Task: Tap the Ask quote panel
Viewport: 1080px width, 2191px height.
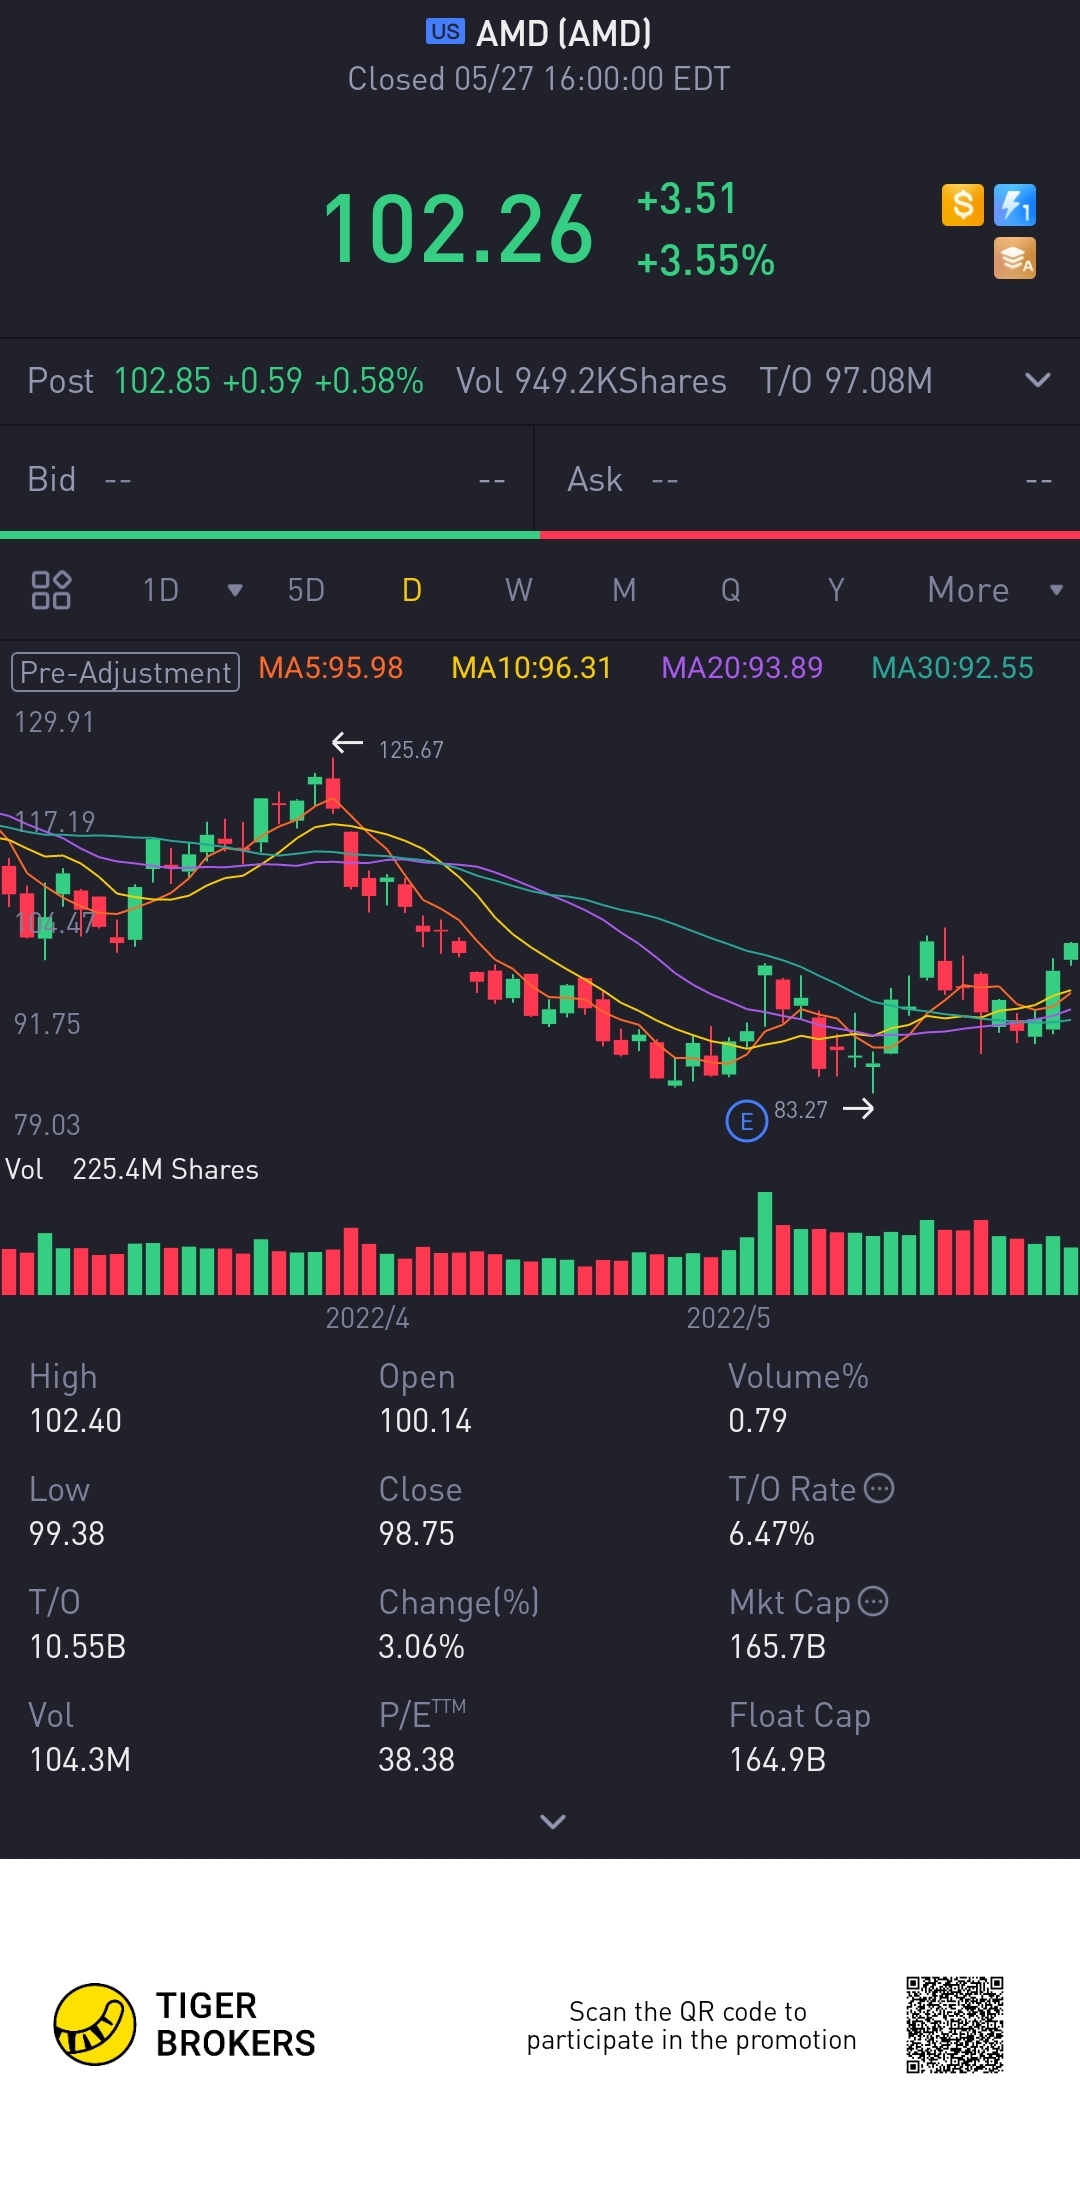Action: pos(808,479)
